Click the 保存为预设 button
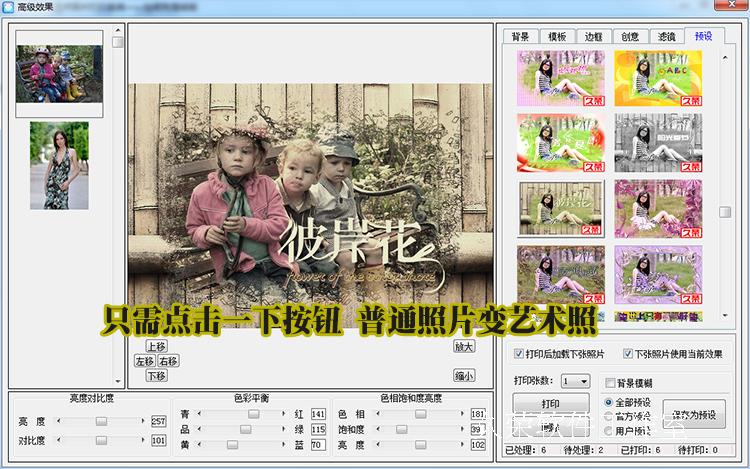This screenshot has height=469, width=750. pos(694,414)
